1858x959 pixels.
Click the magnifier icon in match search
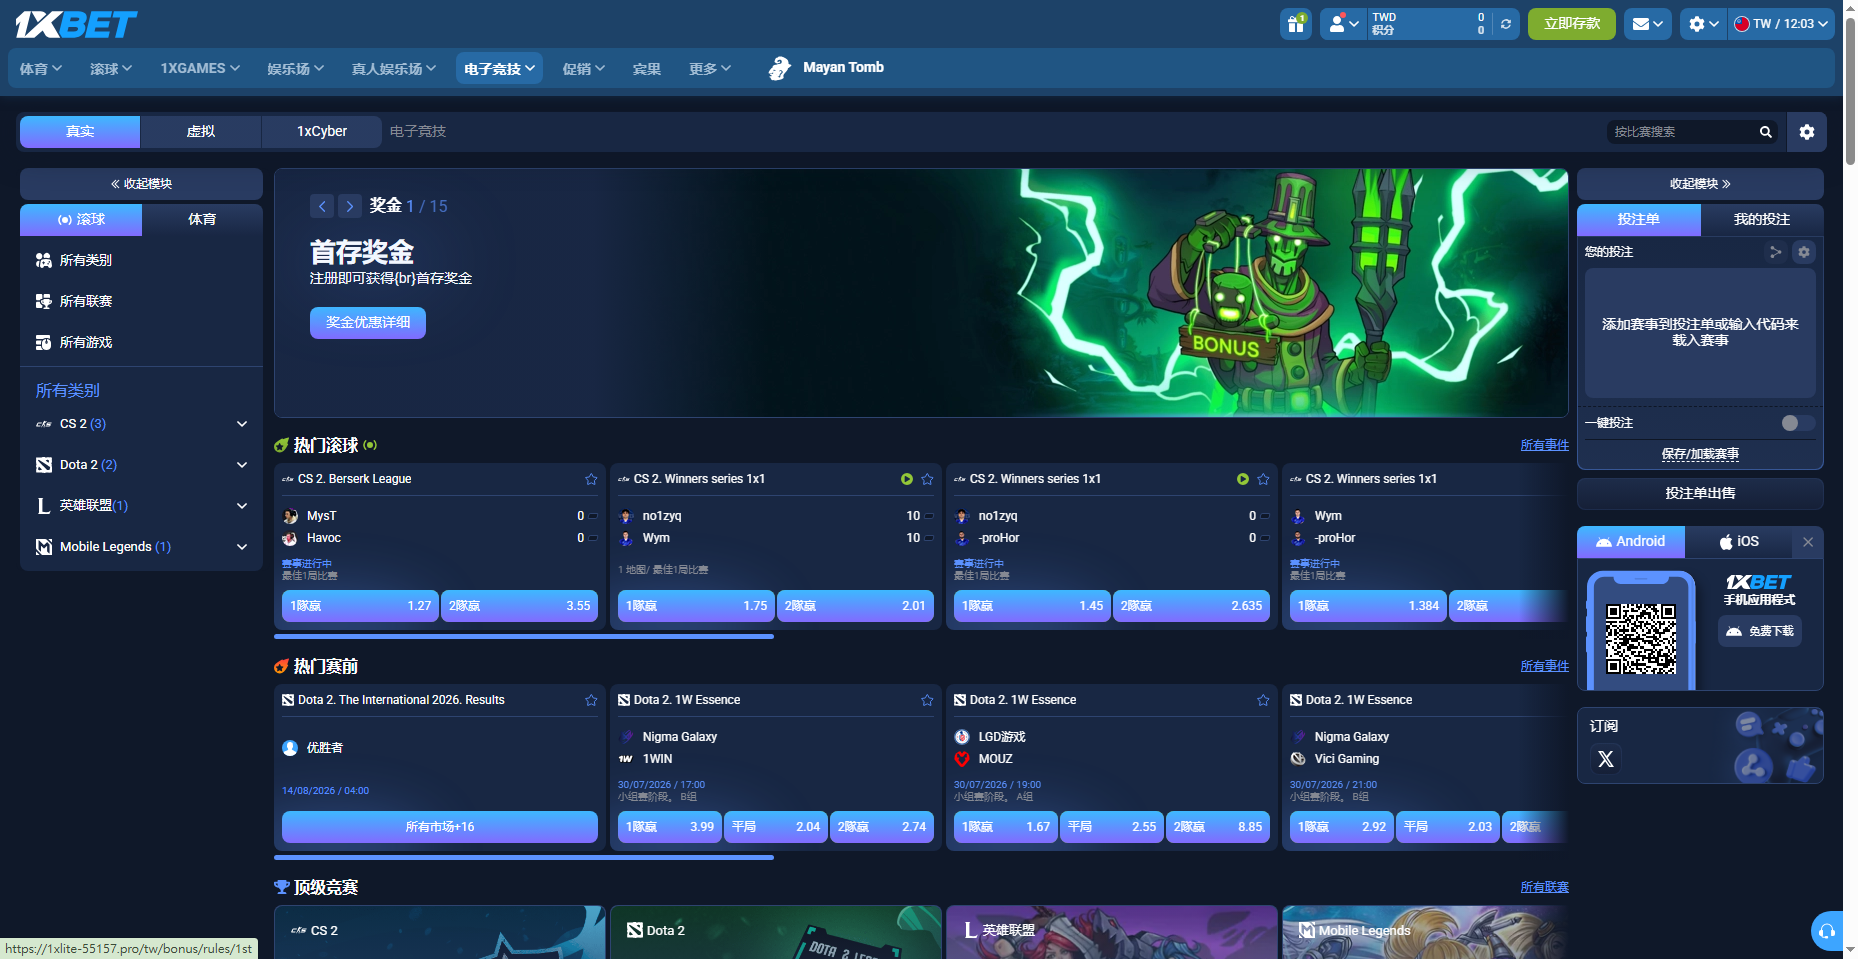(1766, 132)
